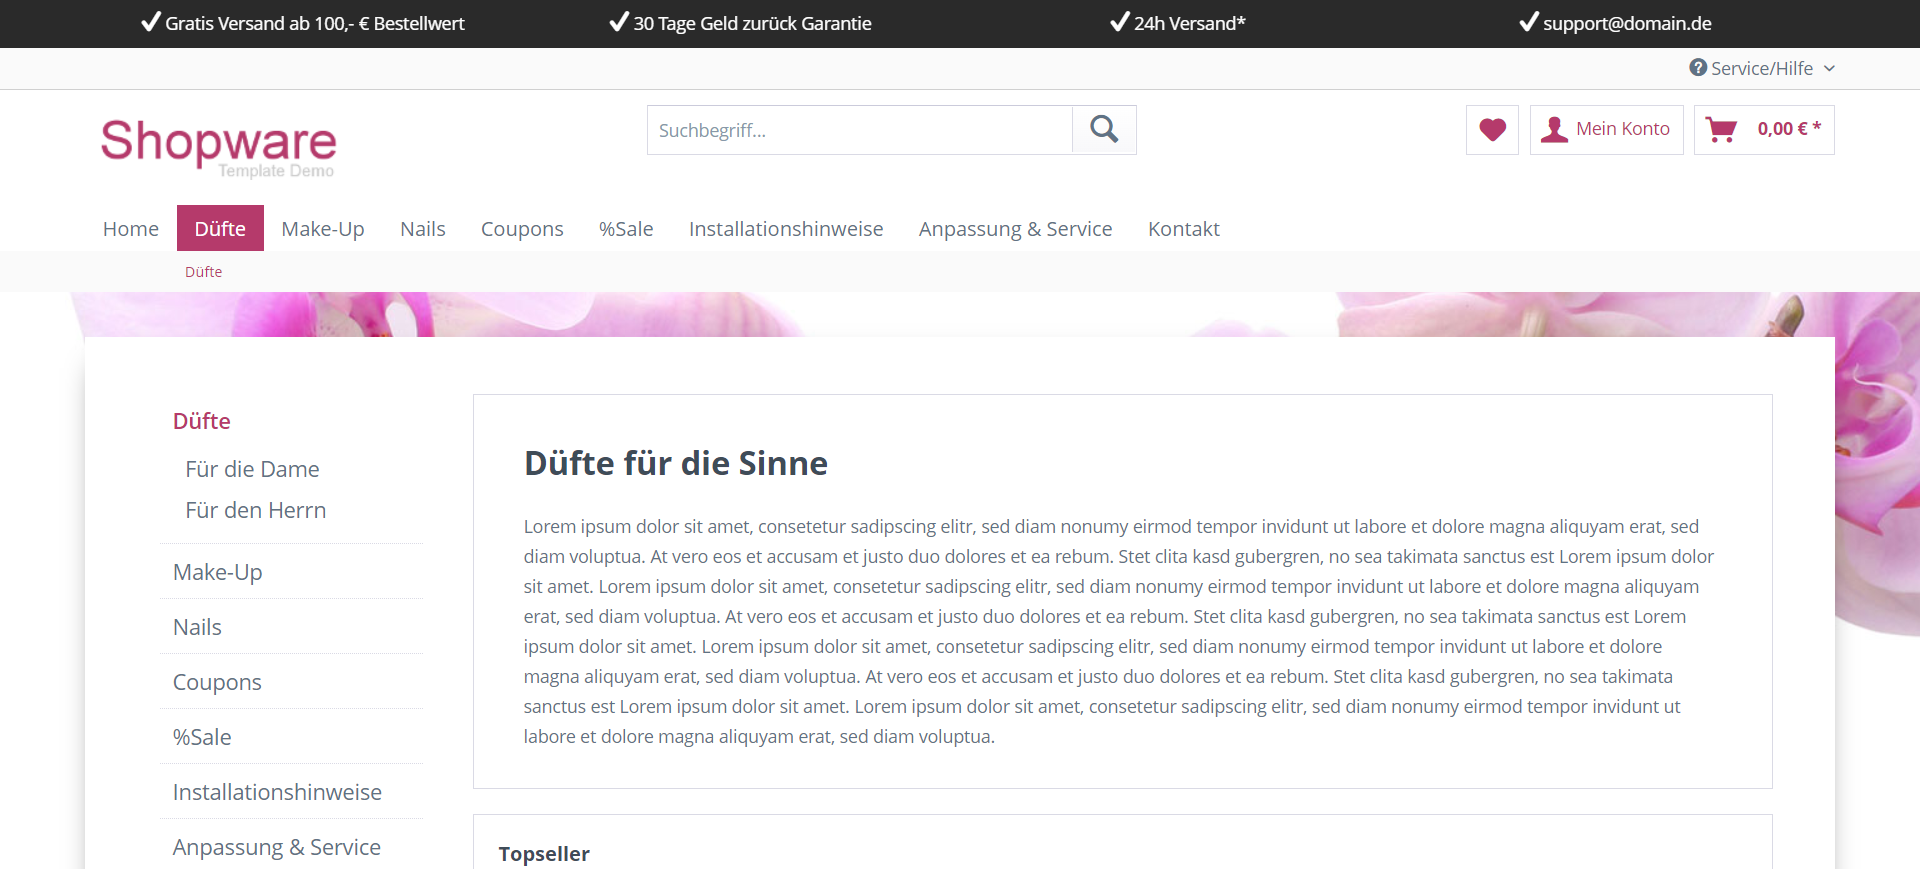Open Nails in the top navigation

pyautogui.click(x=423, y=228)
